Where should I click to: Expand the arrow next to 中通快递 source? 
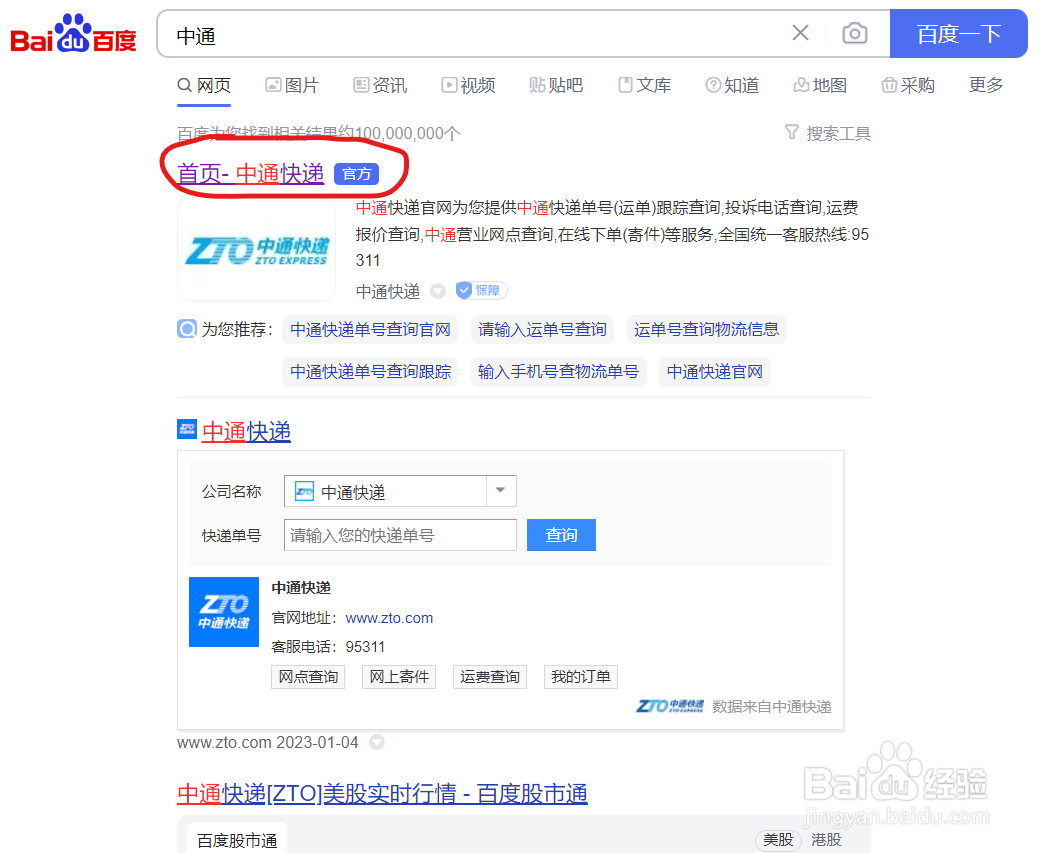[x=437, y=291]
